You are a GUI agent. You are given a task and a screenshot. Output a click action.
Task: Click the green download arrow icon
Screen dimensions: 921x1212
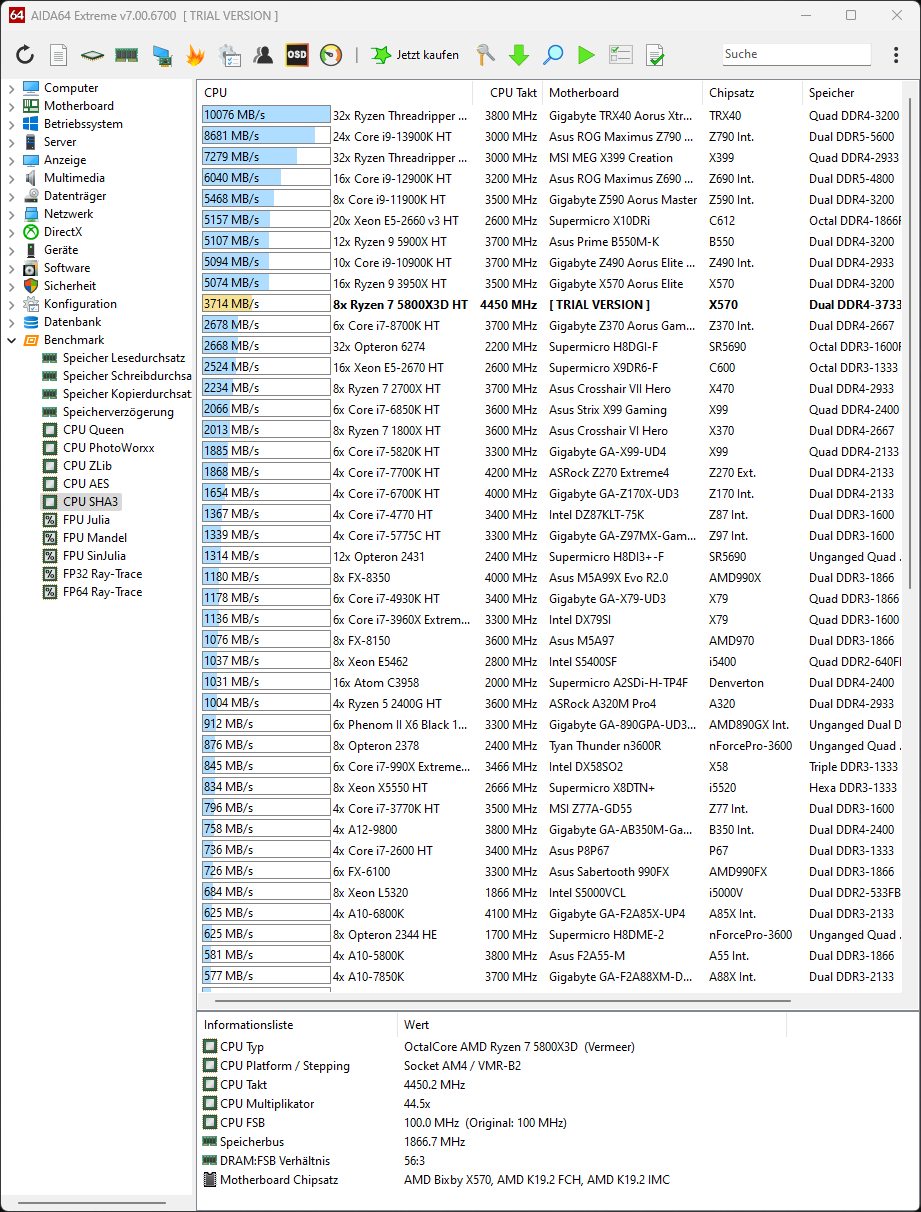[519, 55]
